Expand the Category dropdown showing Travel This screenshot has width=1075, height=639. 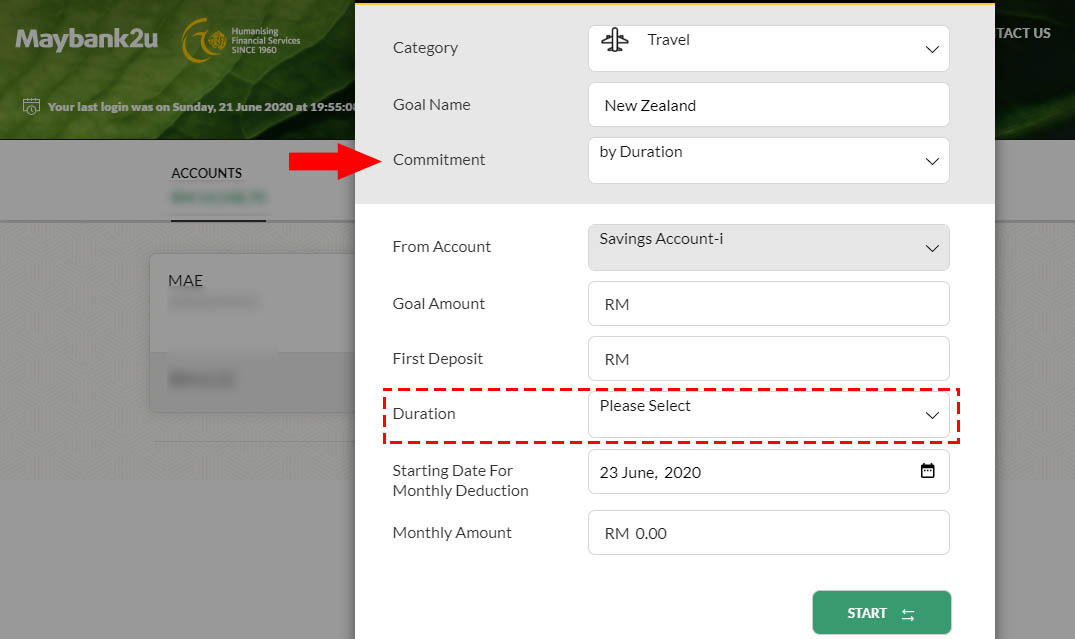click(x=769, y=49)
